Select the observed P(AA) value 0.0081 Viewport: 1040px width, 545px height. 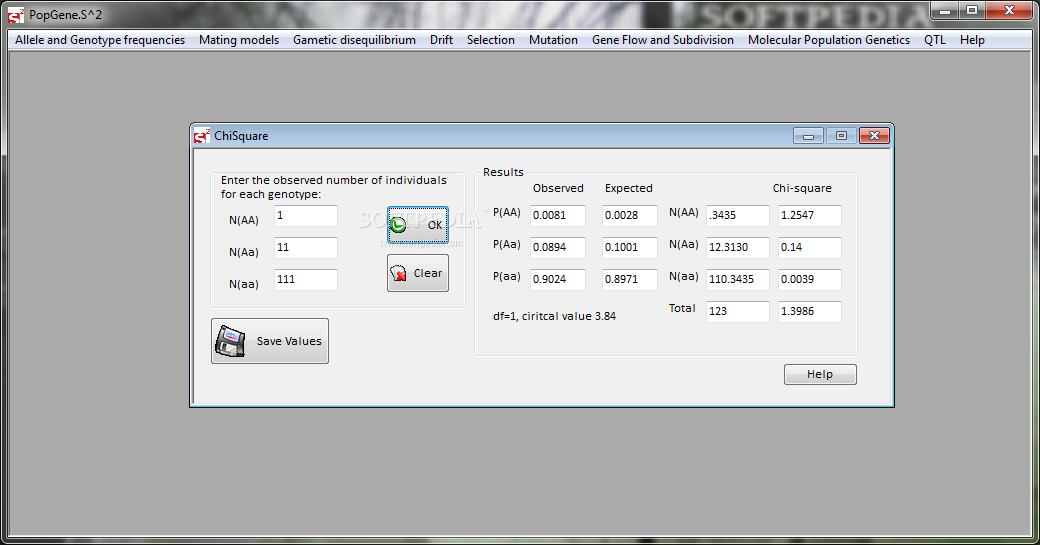click(558, 215)
